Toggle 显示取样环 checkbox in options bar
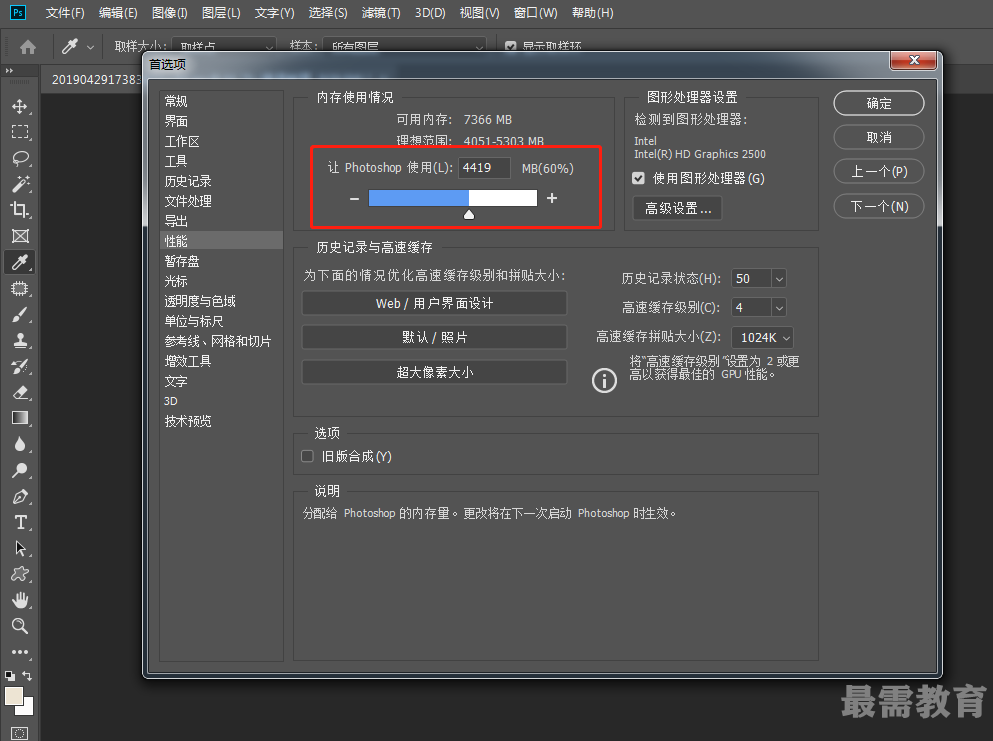 510,47
